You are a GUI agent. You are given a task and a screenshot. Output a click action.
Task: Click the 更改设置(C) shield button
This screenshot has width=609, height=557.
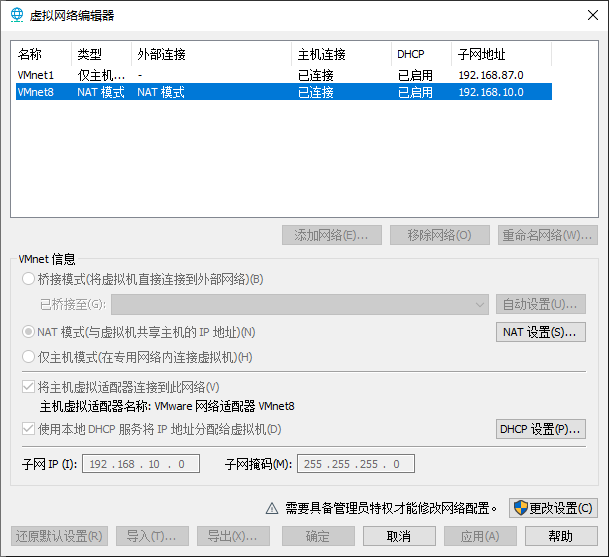553,508
